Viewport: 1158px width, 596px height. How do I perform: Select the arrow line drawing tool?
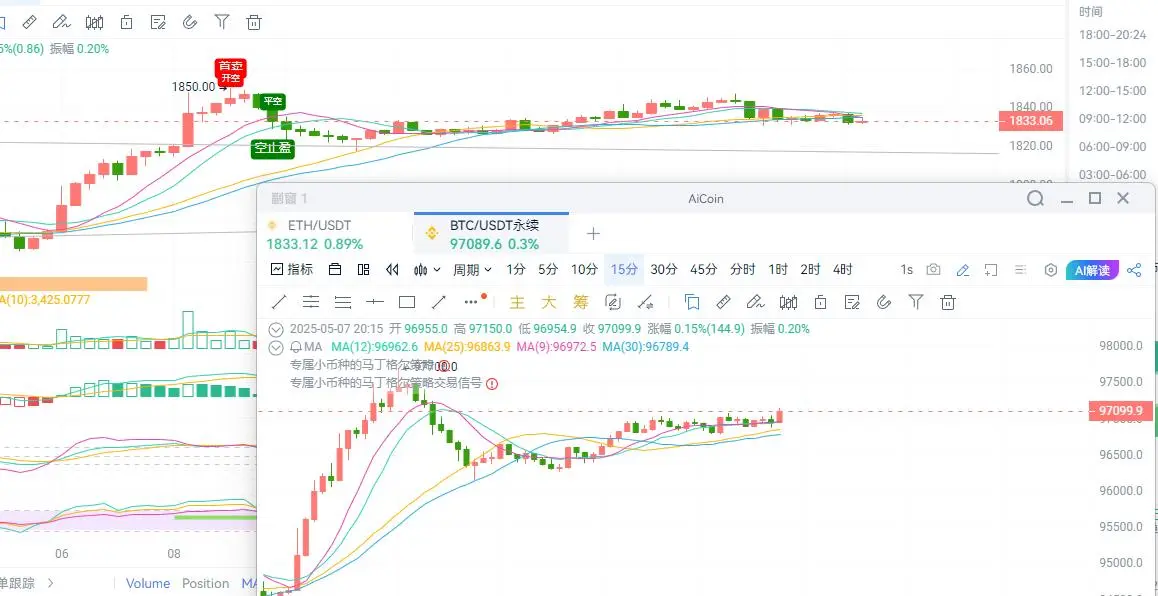[439, 301]
